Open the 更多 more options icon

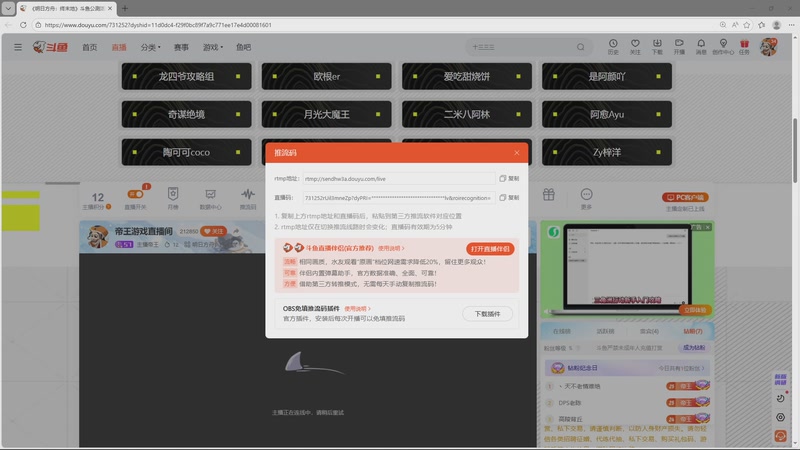pyautogui.click(x=586, y=198)
